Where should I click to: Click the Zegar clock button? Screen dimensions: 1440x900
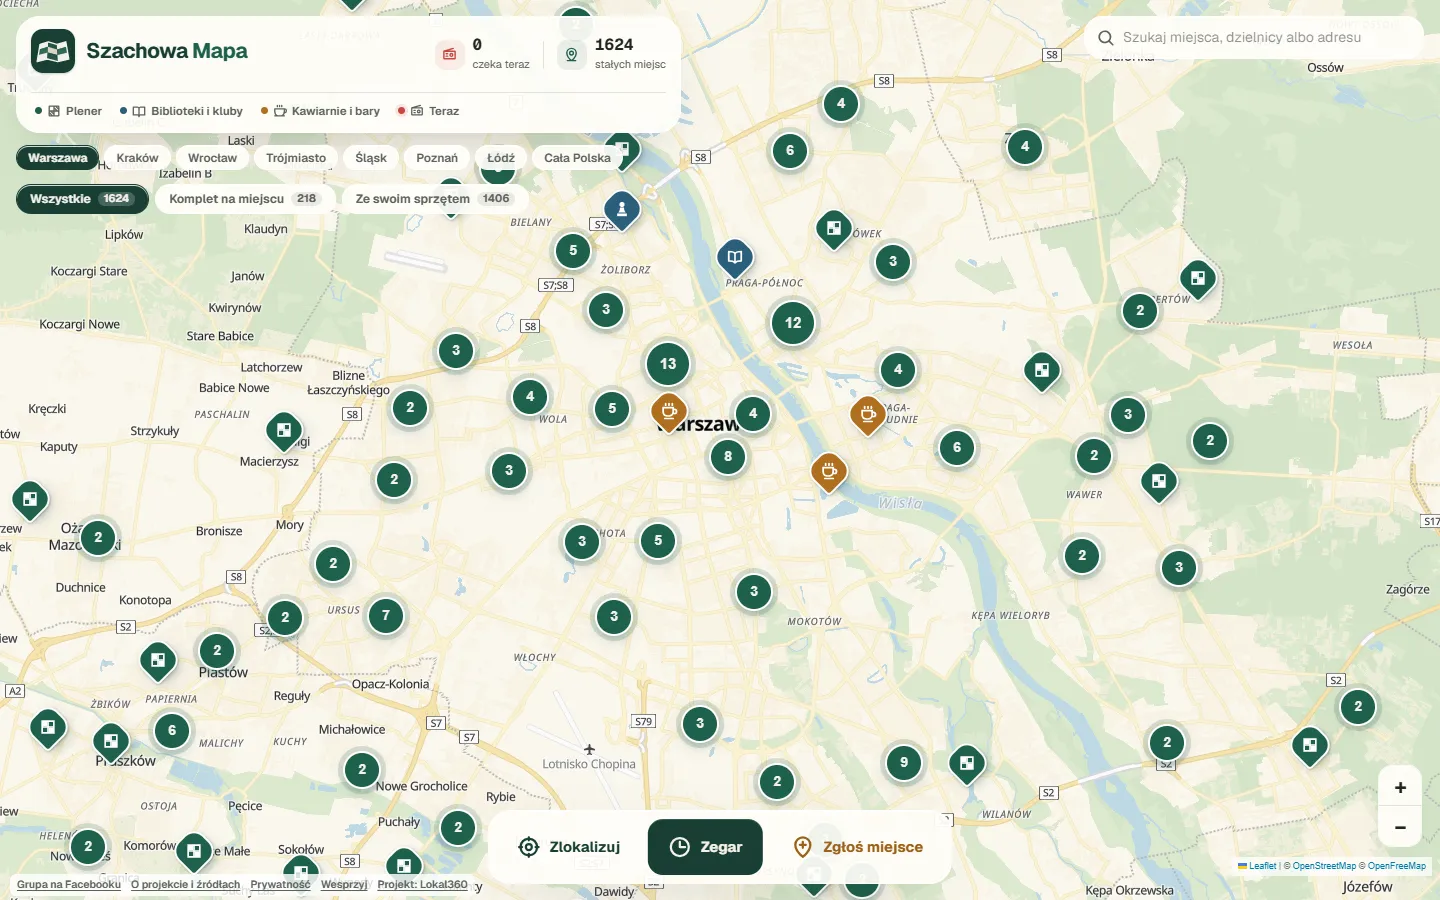coord(705,847)
